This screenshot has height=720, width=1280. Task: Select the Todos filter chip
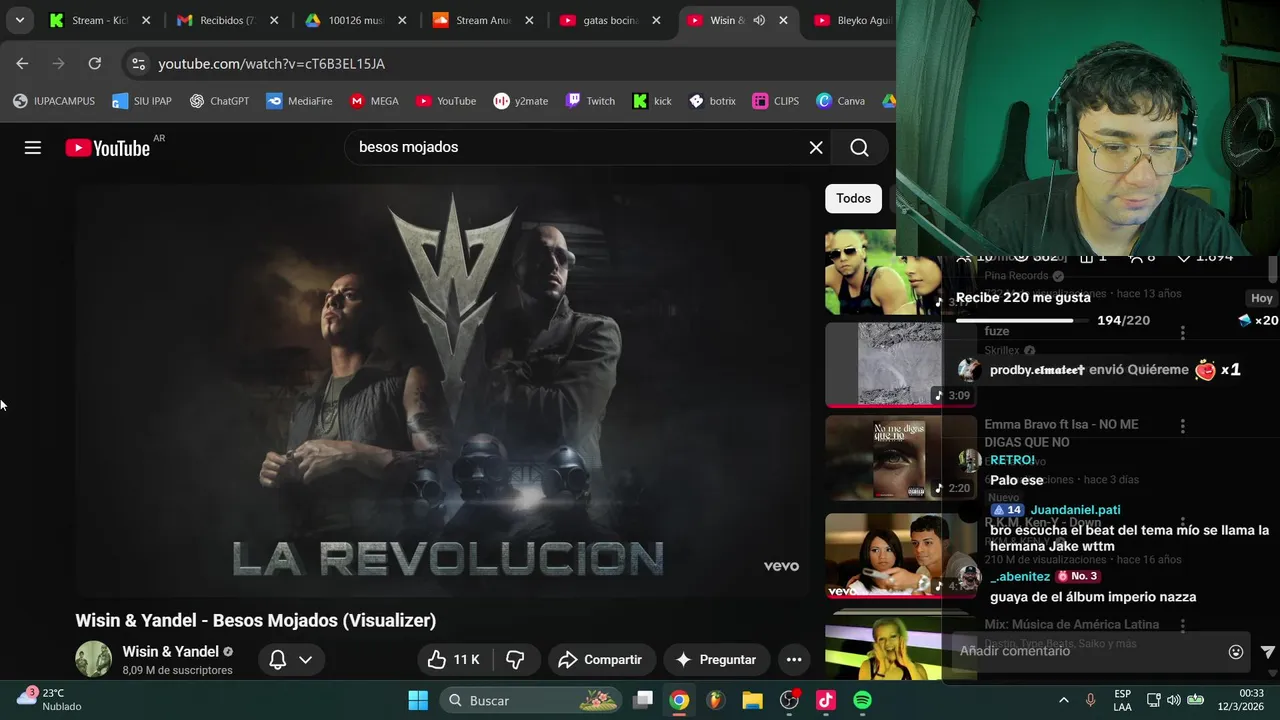853,198
